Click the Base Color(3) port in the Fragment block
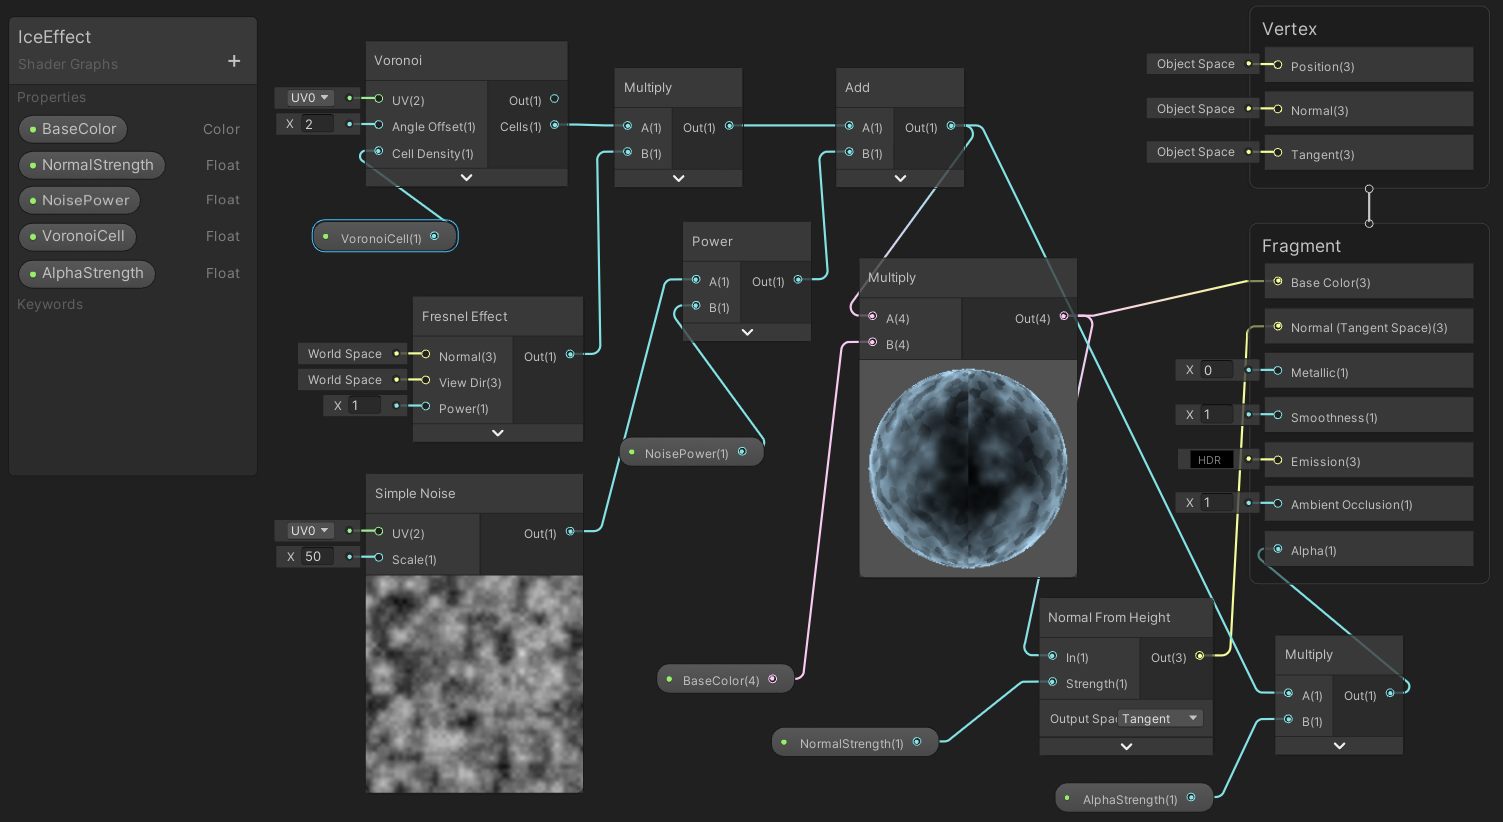 click(1278, 282)
